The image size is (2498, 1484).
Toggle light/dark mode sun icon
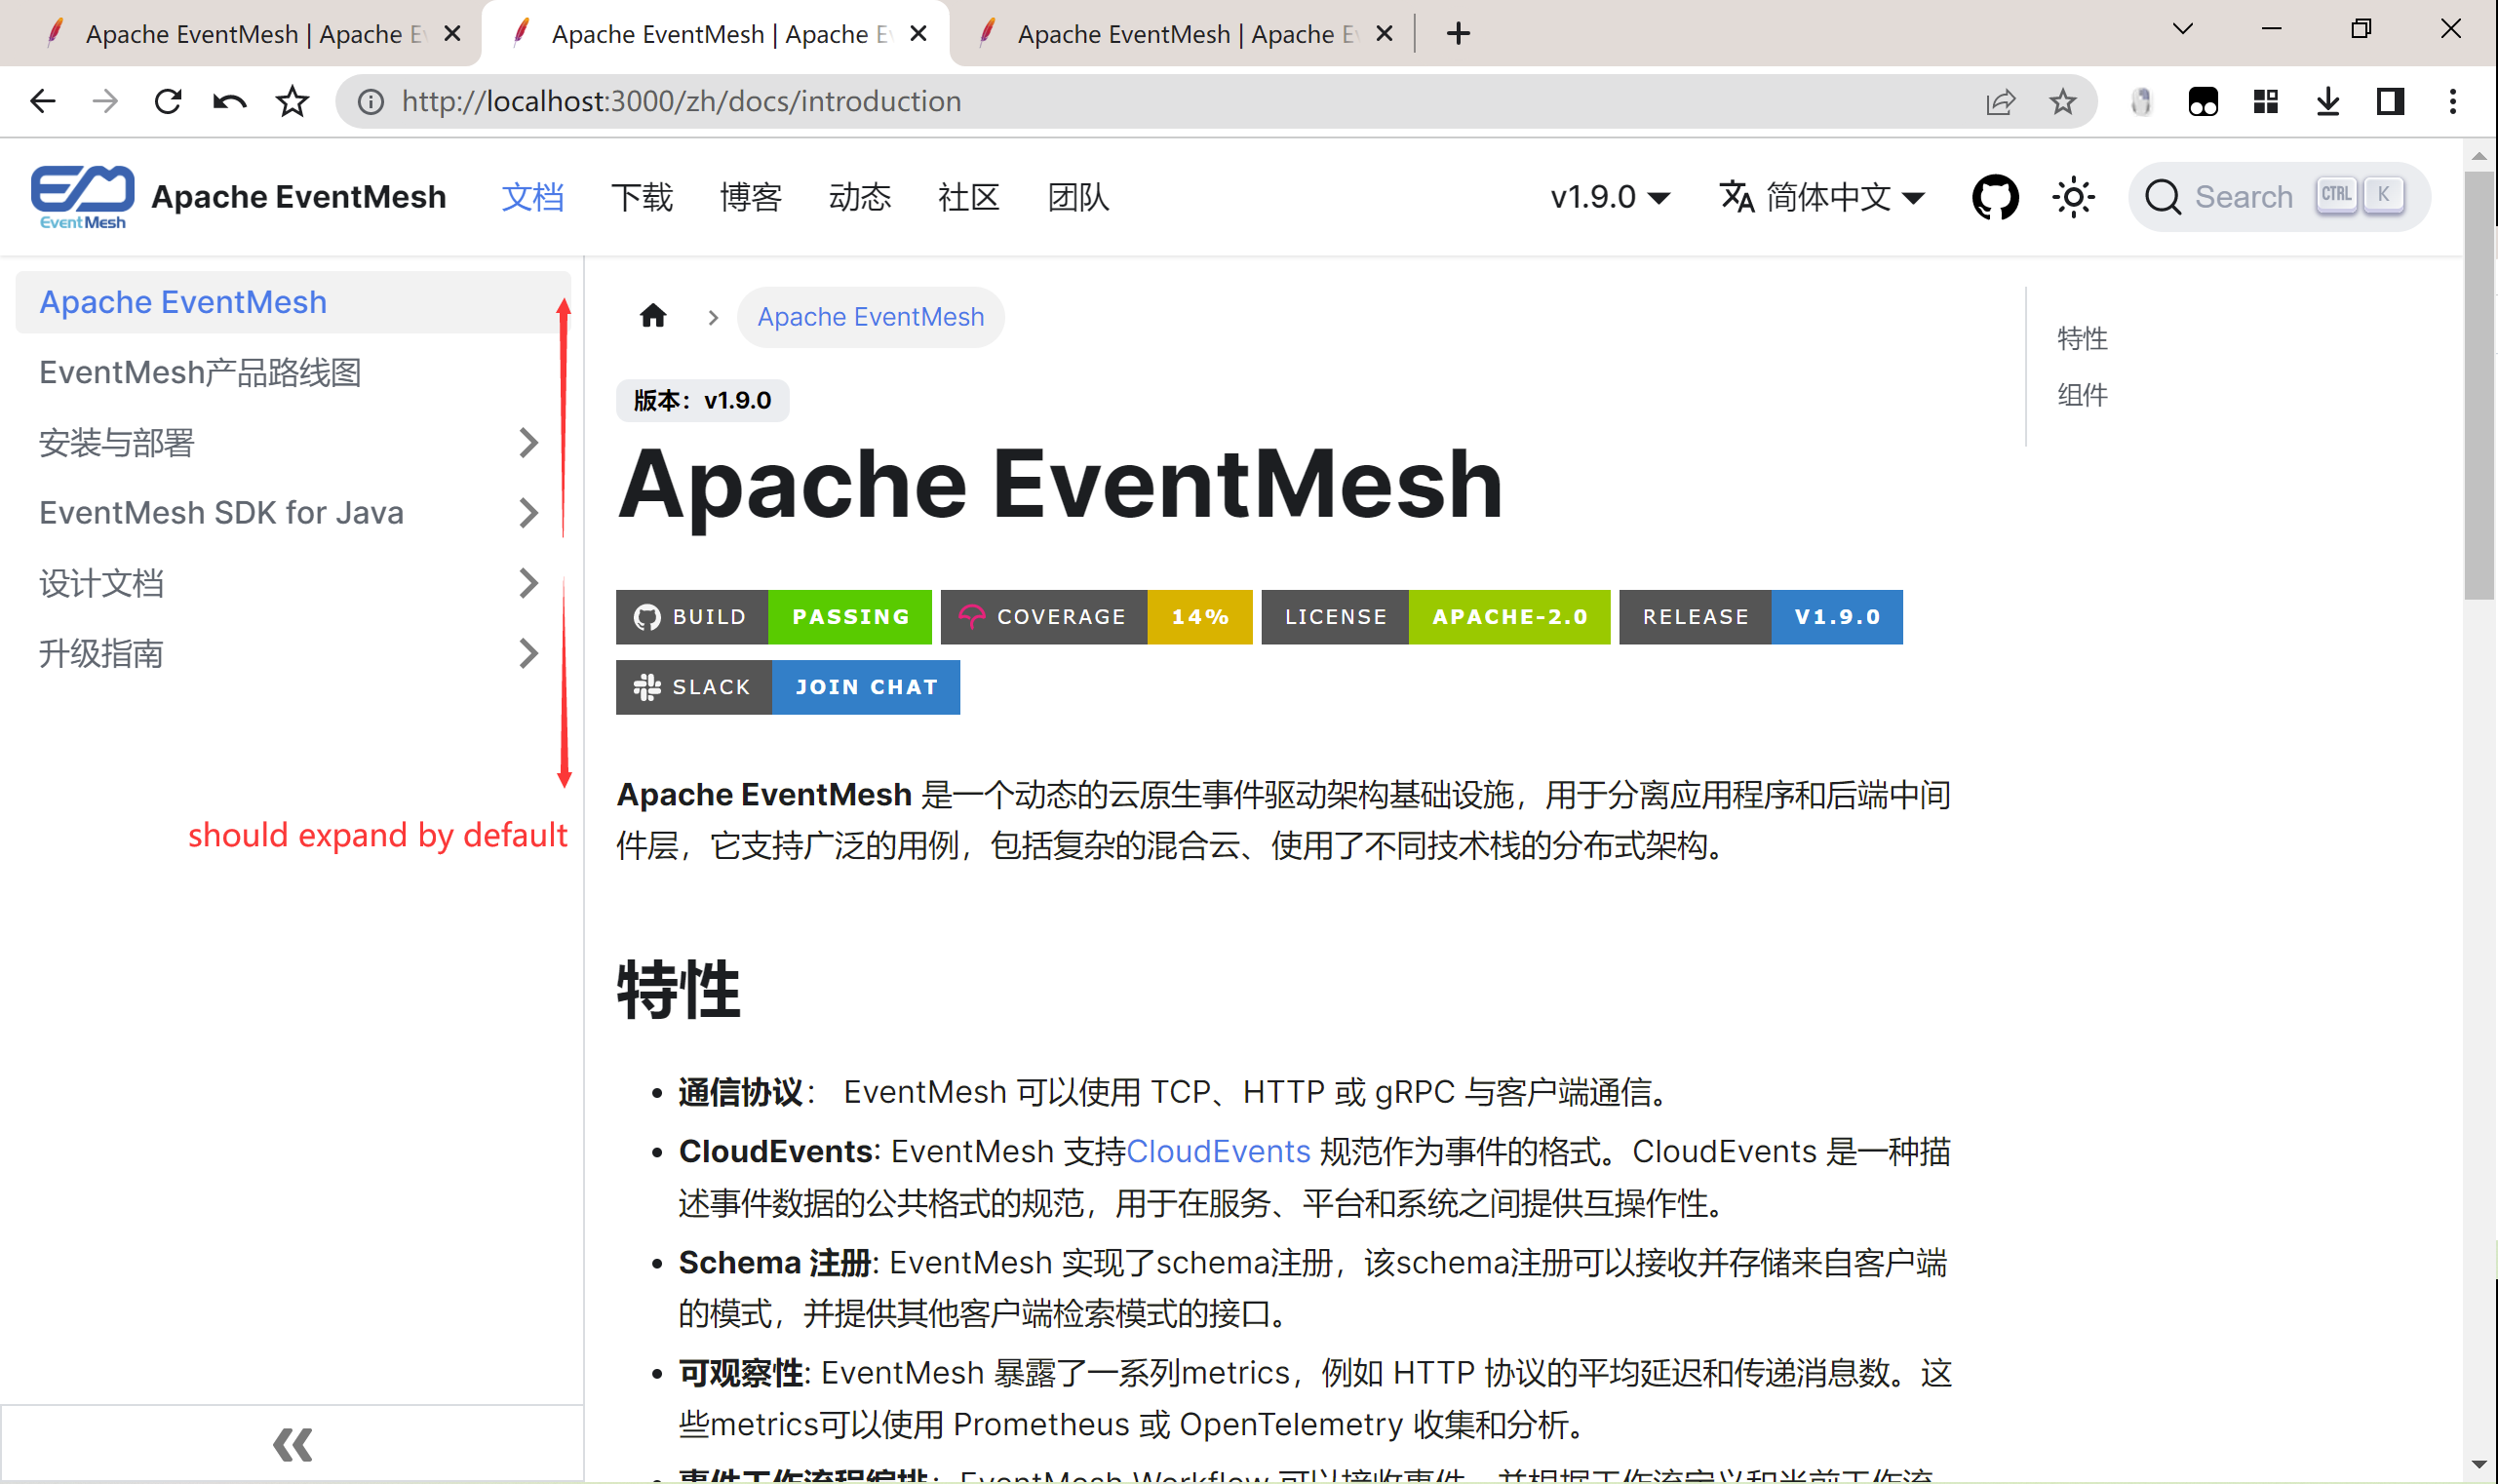click(x=2073, y=197)
